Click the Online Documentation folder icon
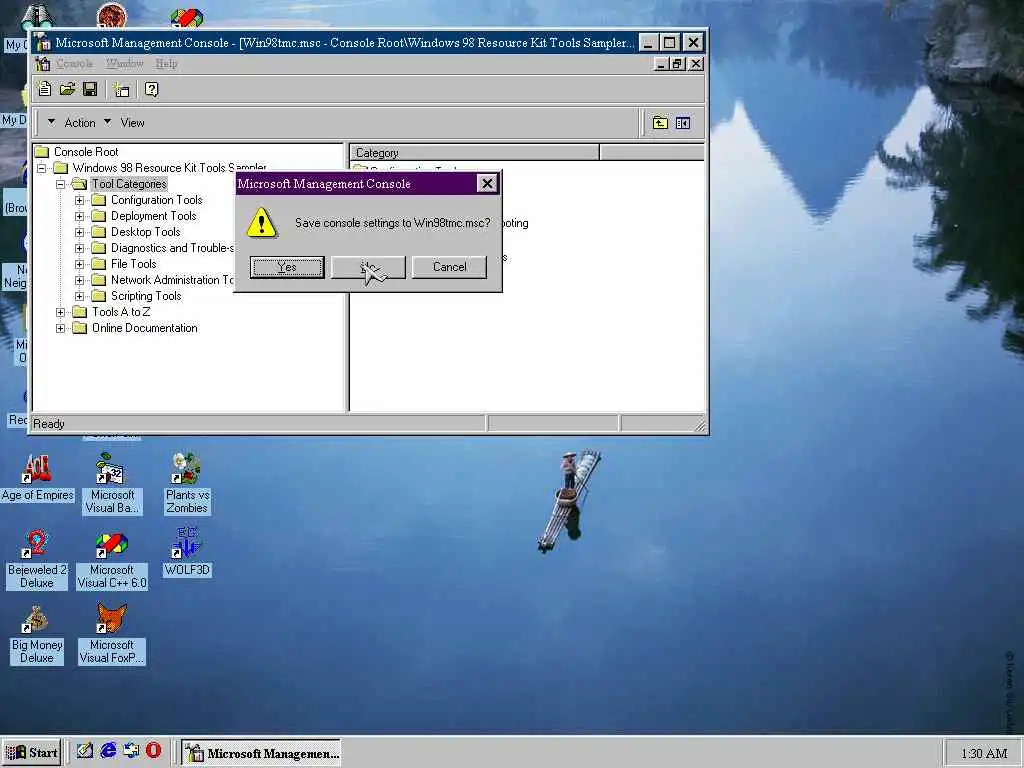The image size is (1024, 768). pyautogui.click(x=80, y=328)
